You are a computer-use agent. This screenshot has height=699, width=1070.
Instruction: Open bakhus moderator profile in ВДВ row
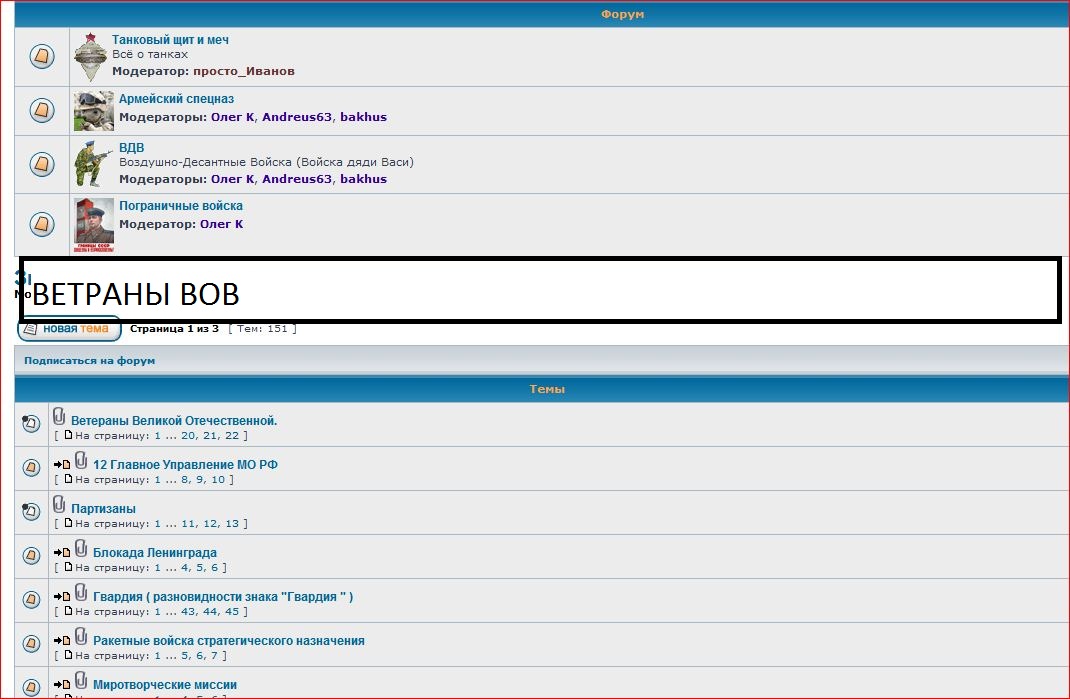pos(363,179)
